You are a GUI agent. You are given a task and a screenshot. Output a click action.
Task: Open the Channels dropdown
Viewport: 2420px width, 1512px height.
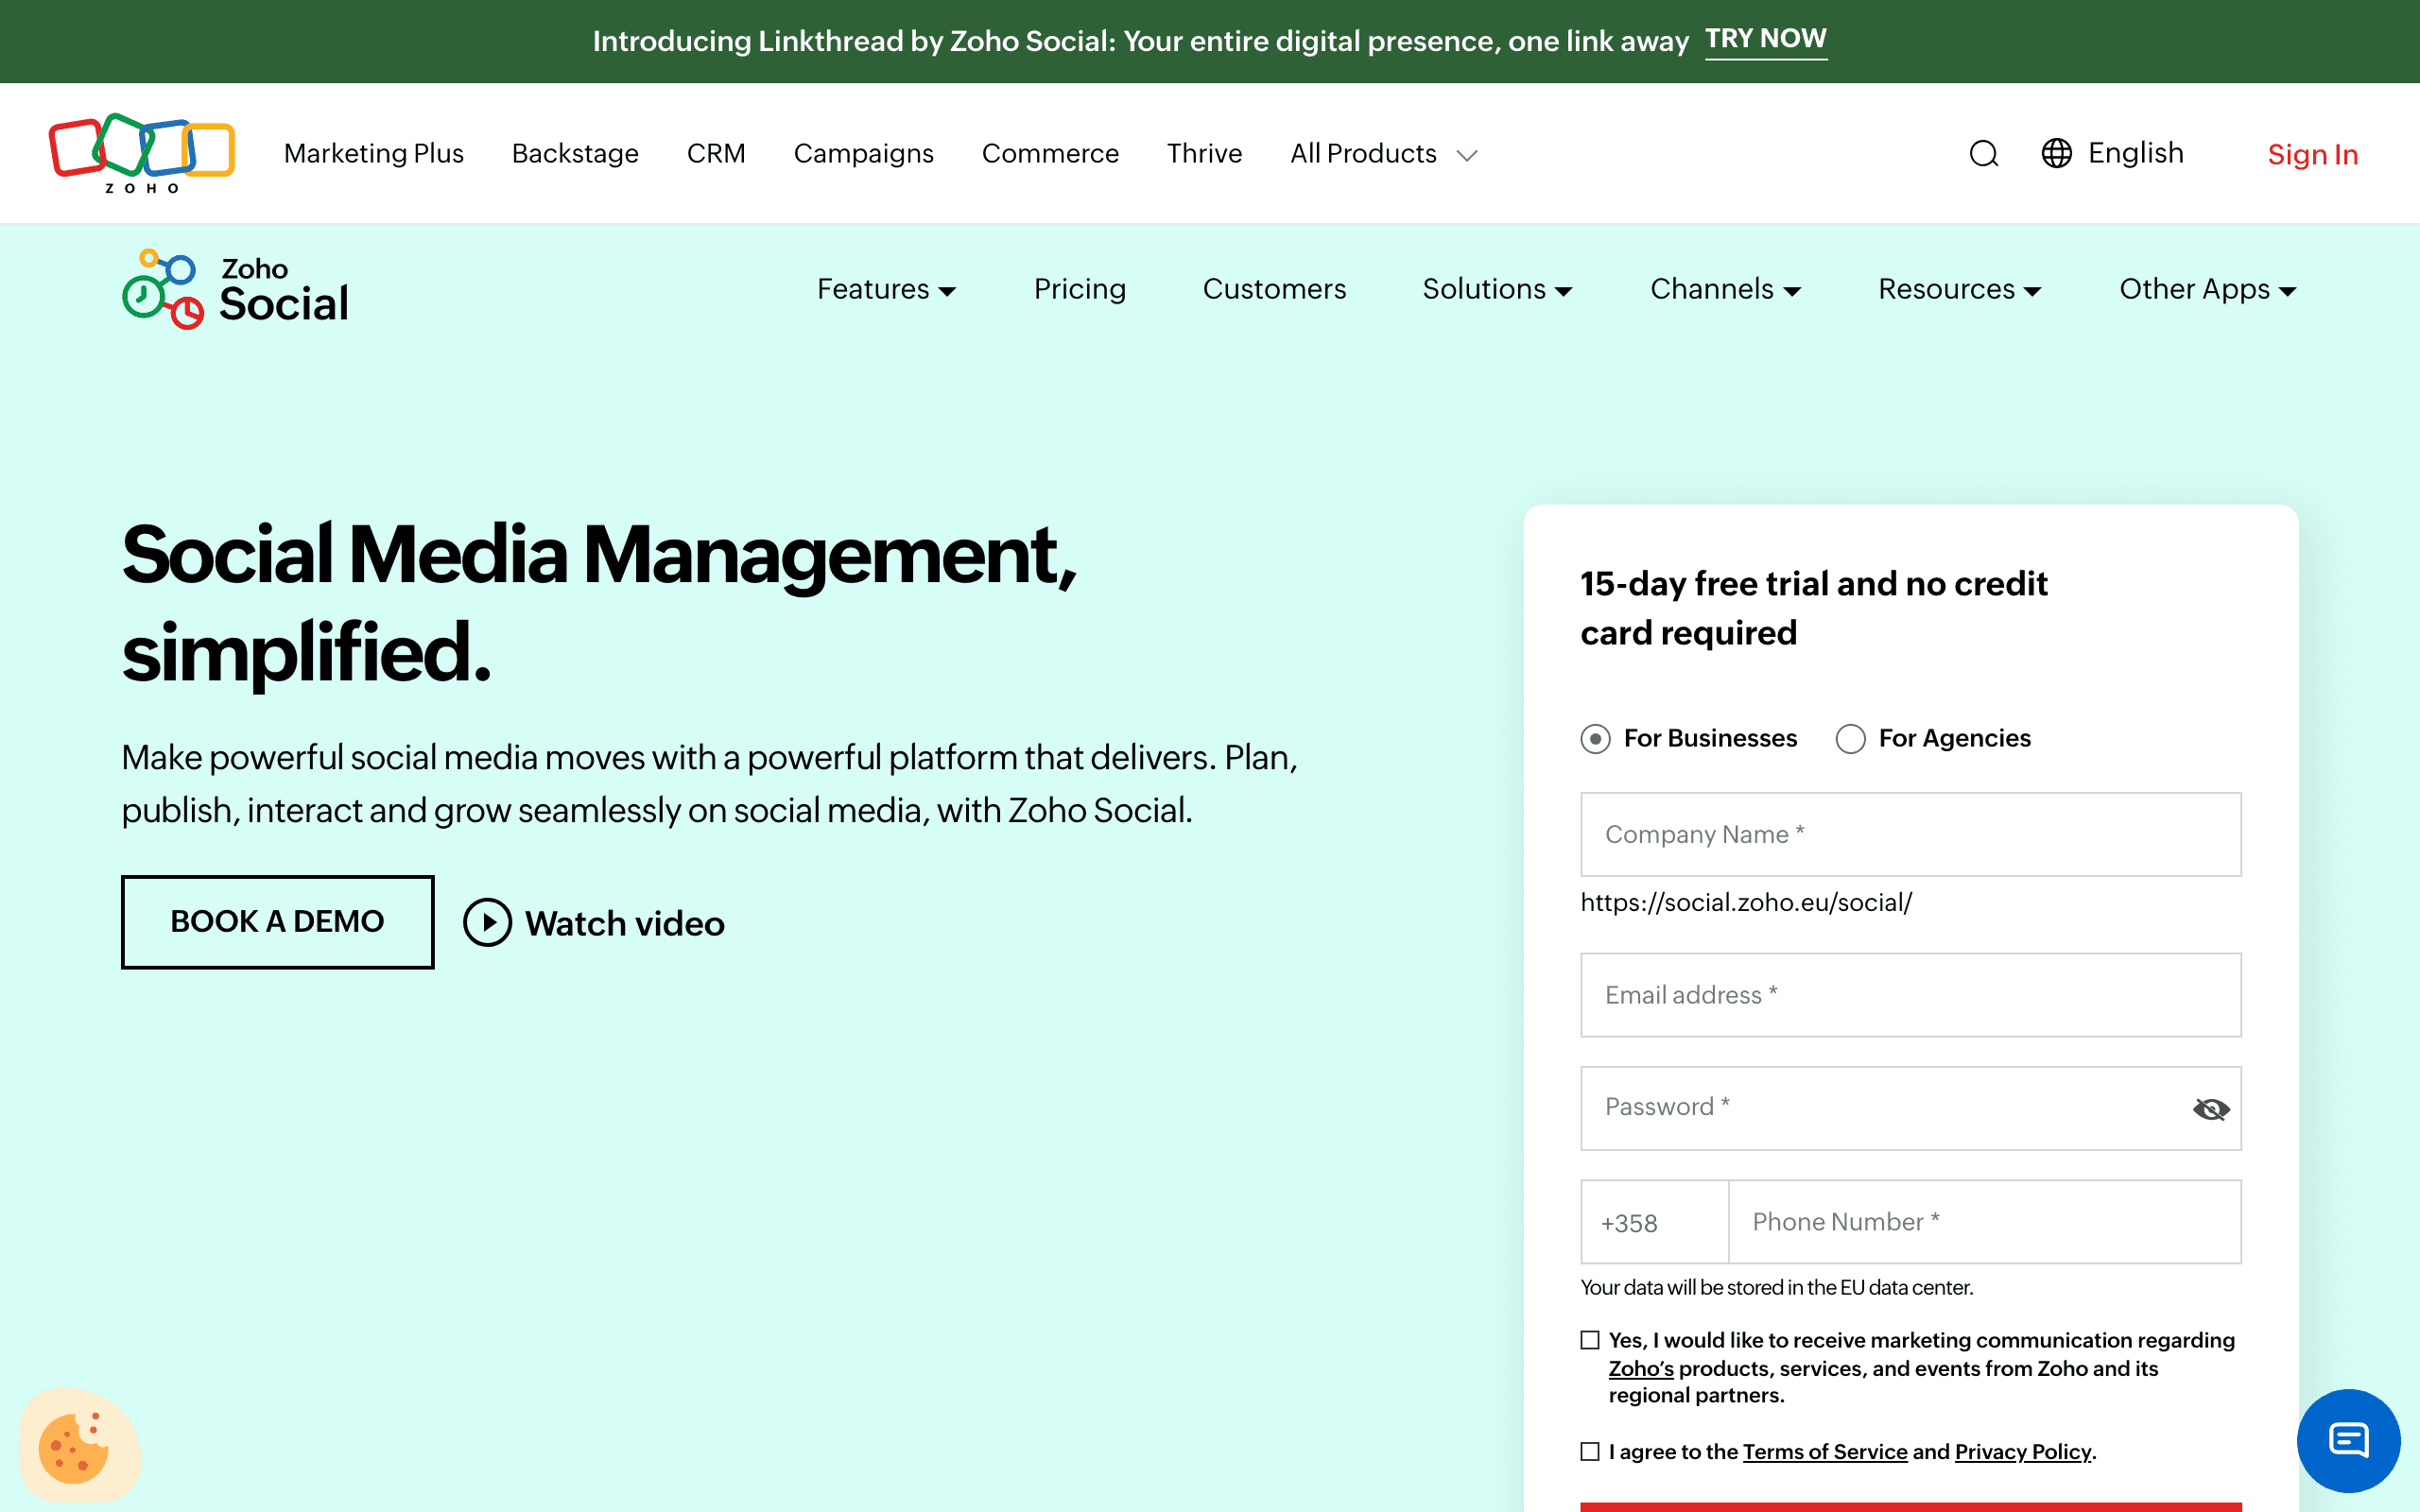[1725, 289]
